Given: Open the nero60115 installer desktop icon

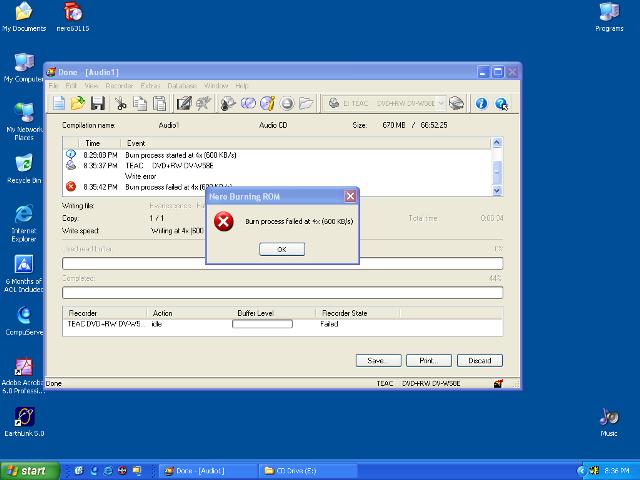Looking at the screenshot, I should click(x=73, y=17).
